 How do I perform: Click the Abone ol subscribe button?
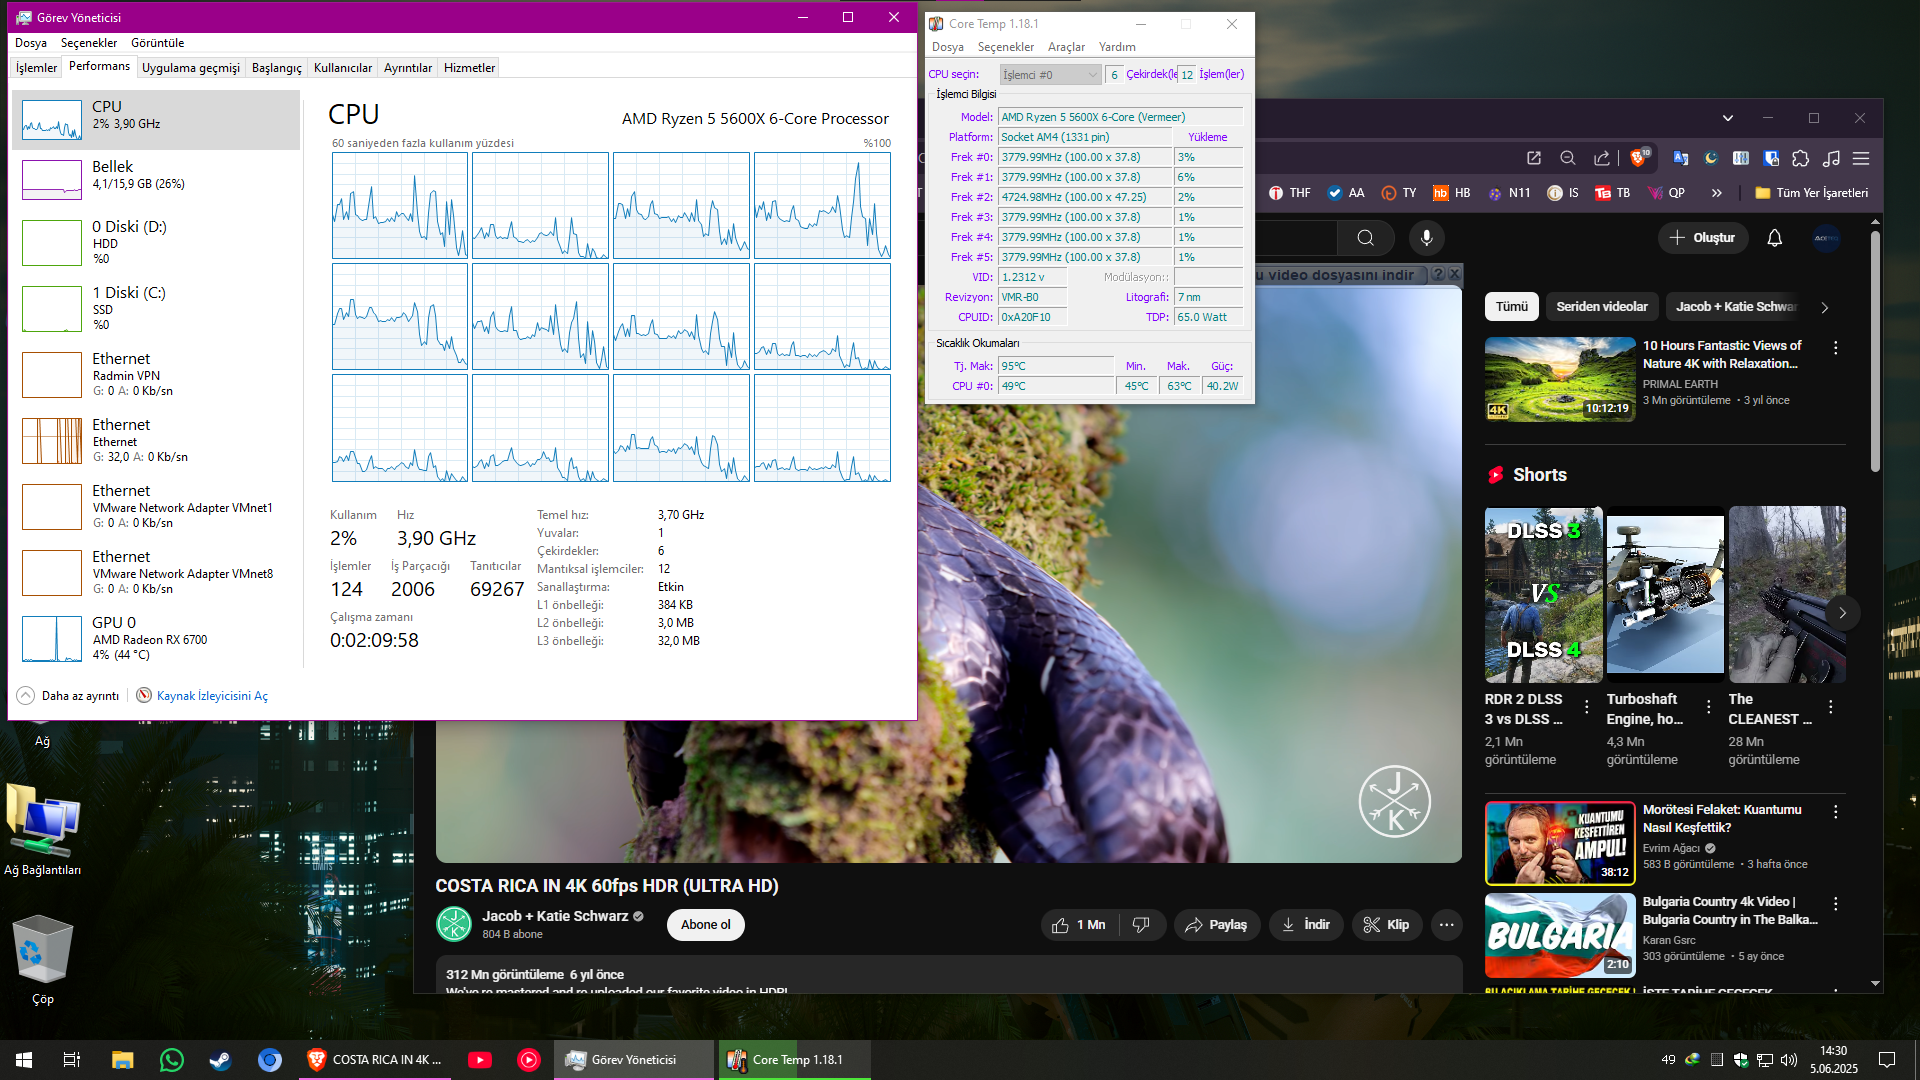coord(705,925)
